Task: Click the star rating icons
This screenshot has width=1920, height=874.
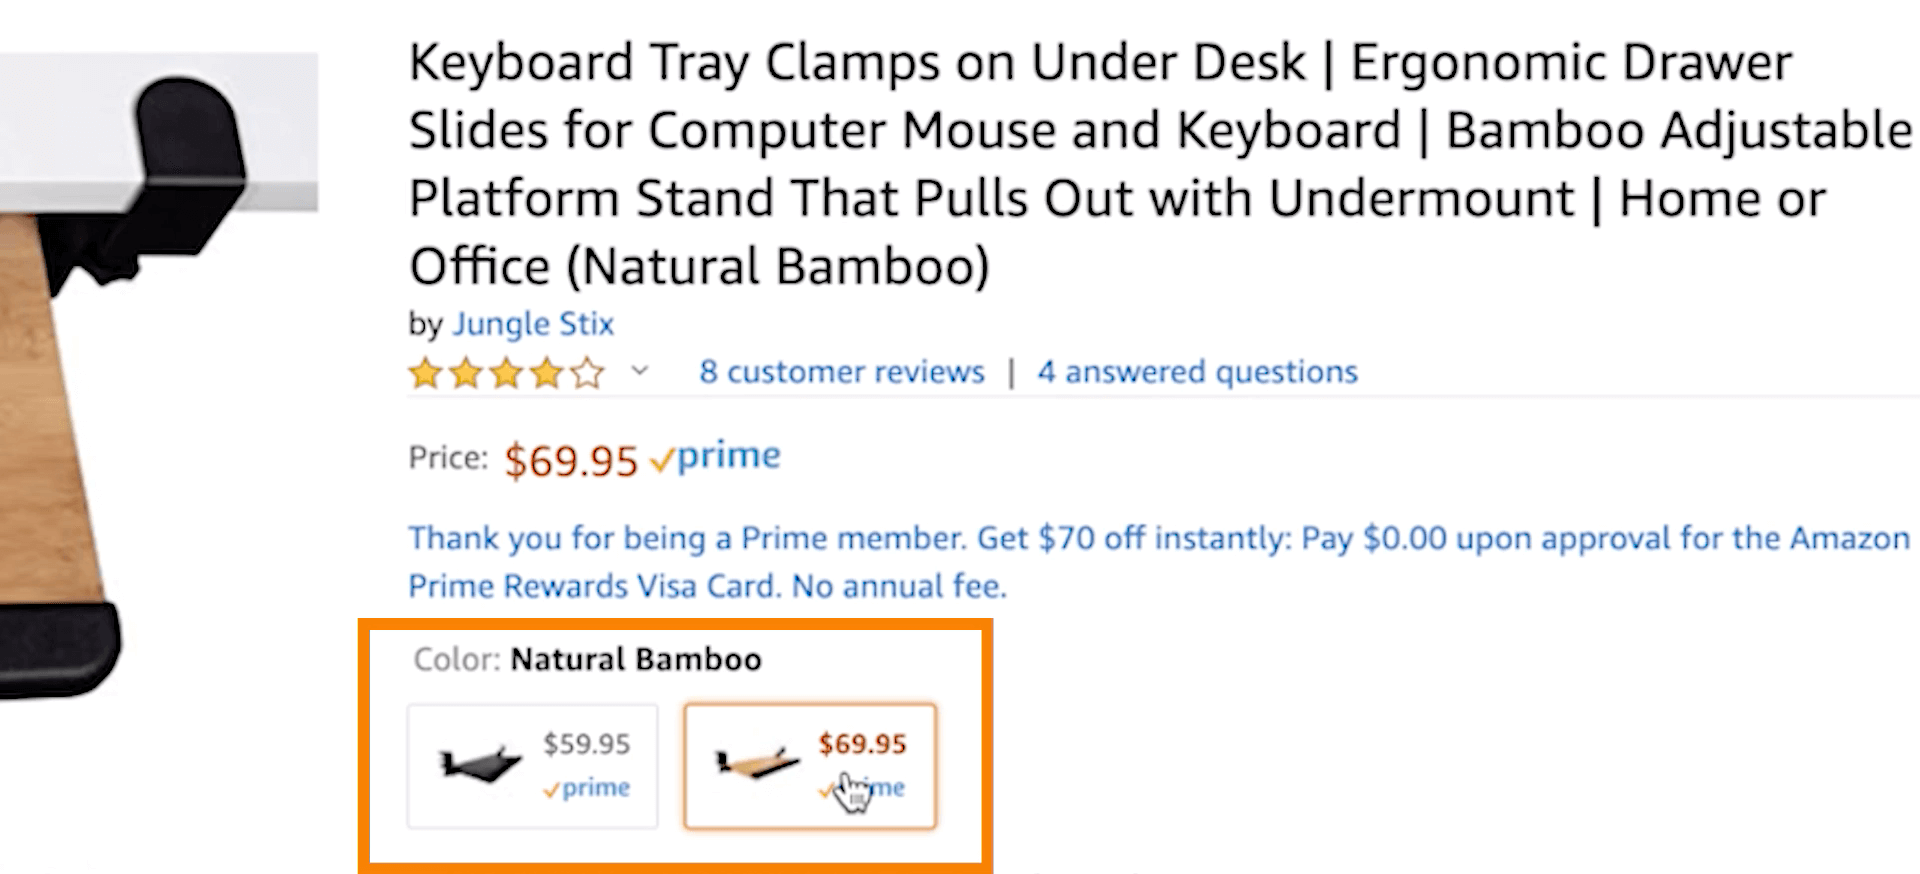Action: point(507,374)
